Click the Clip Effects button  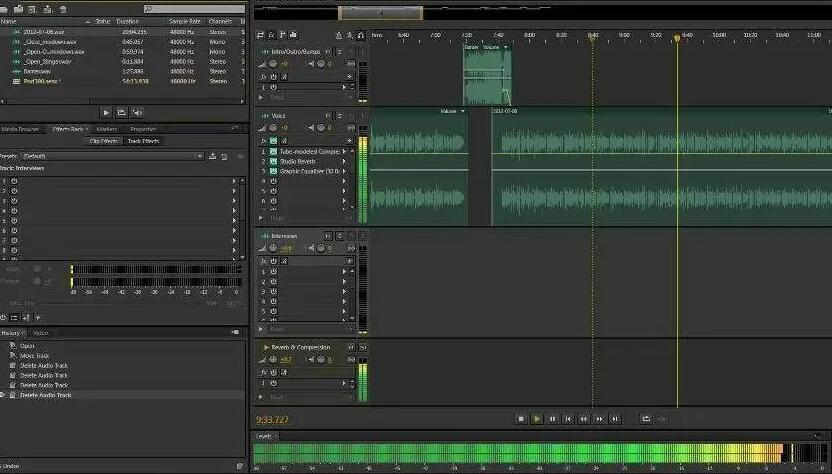(104, 141)
